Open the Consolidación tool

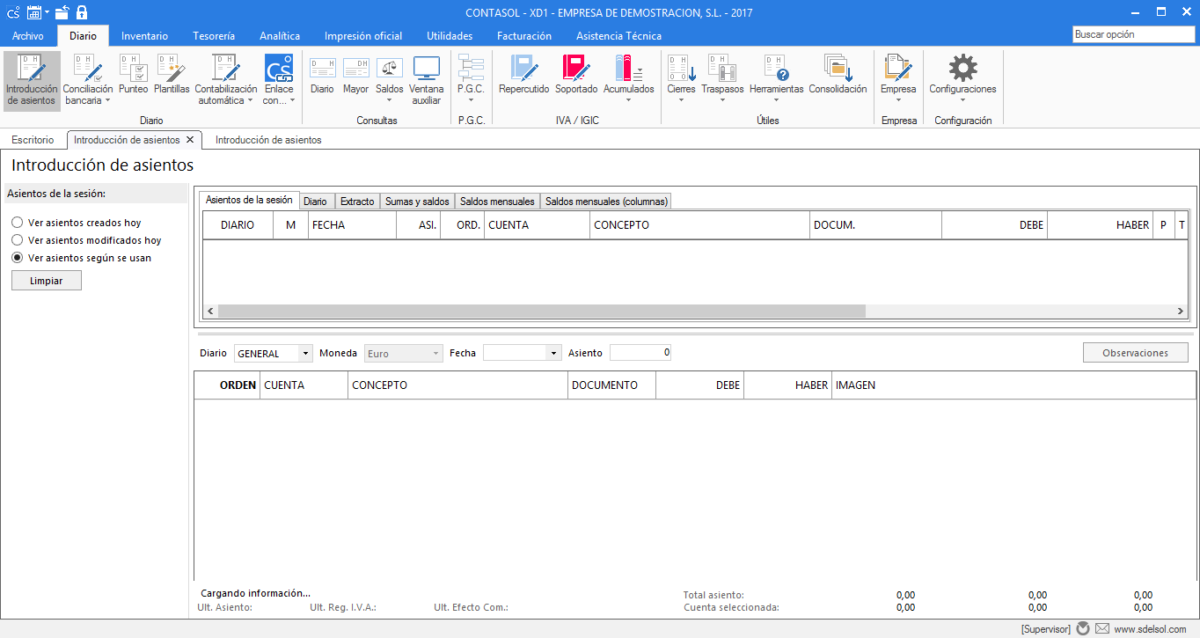click(837, 74)
